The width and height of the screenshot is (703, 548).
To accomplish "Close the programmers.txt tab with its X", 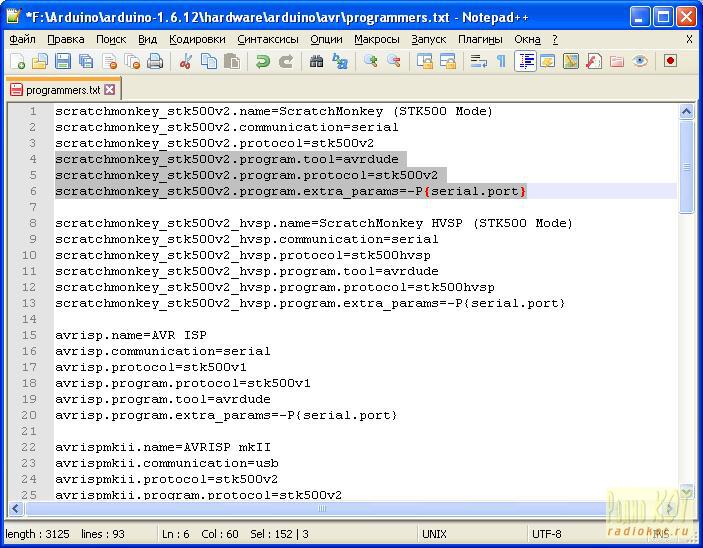I will point(110,90).
